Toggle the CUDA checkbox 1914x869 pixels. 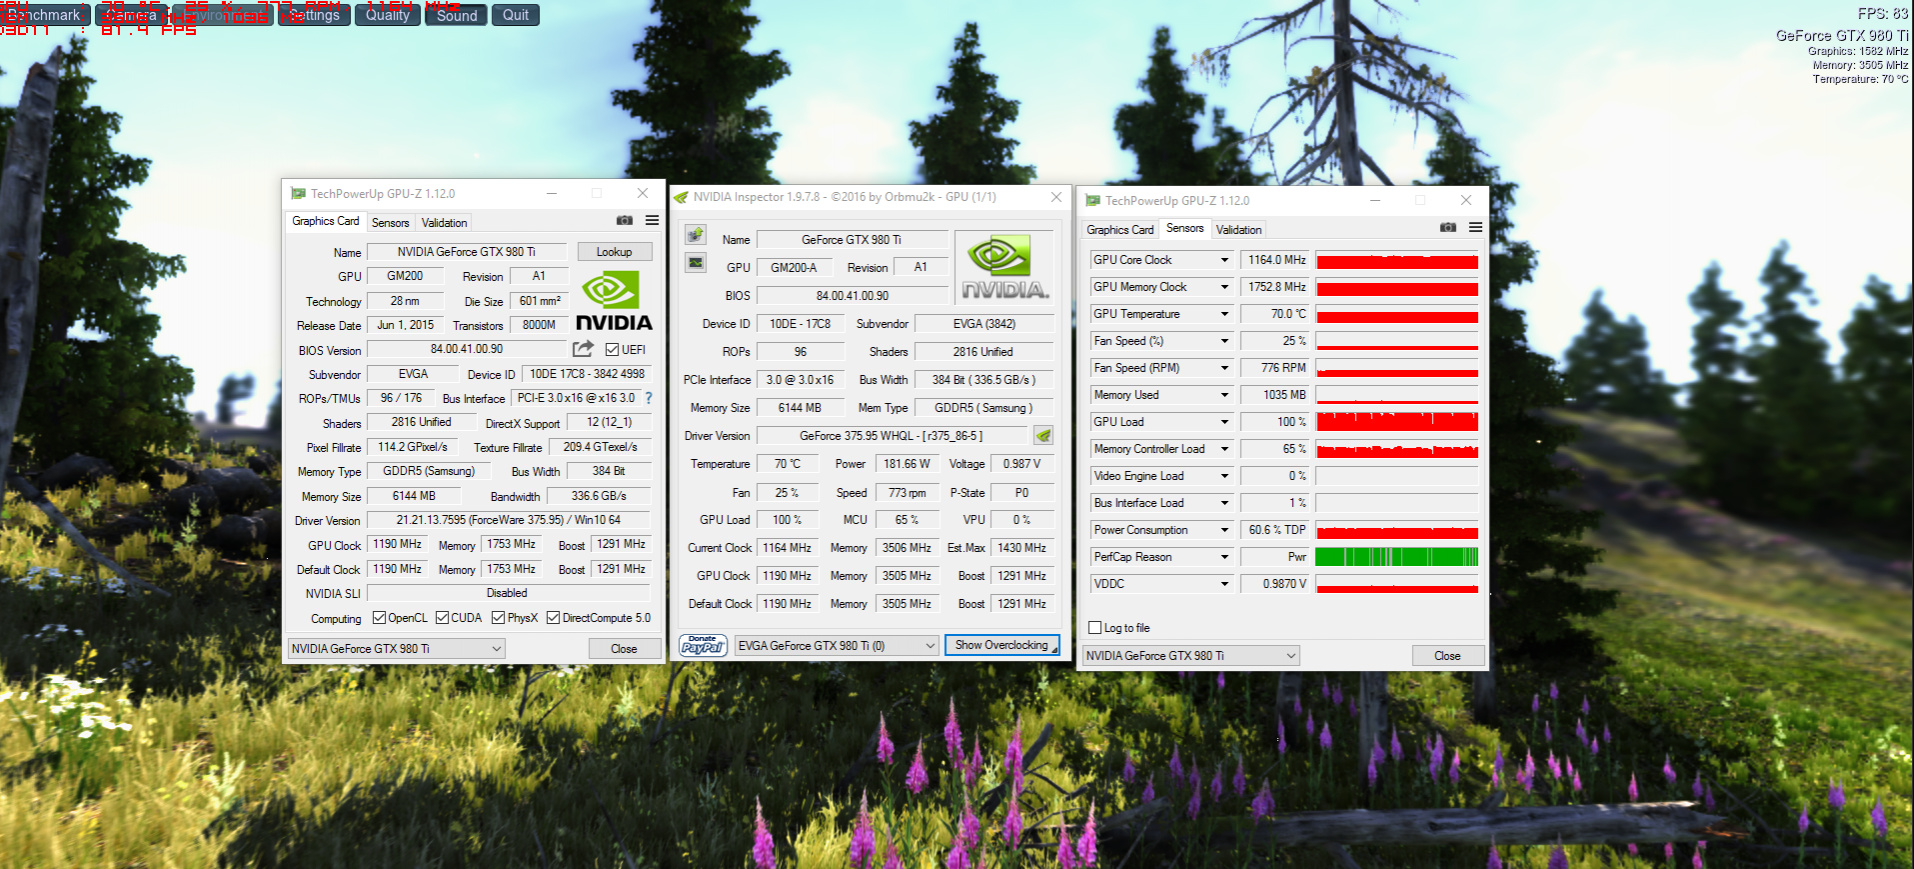(x=442, y=618)
